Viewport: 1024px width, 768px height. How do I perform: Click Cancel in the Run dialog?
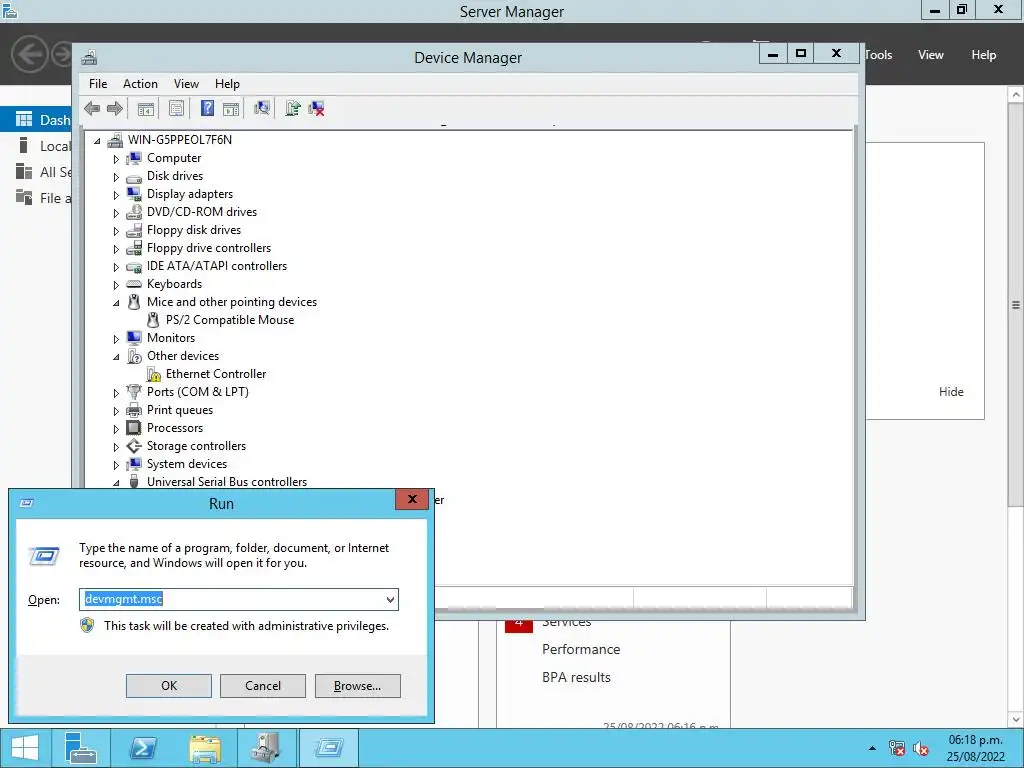pyautogui.click(x=263, y=686)
